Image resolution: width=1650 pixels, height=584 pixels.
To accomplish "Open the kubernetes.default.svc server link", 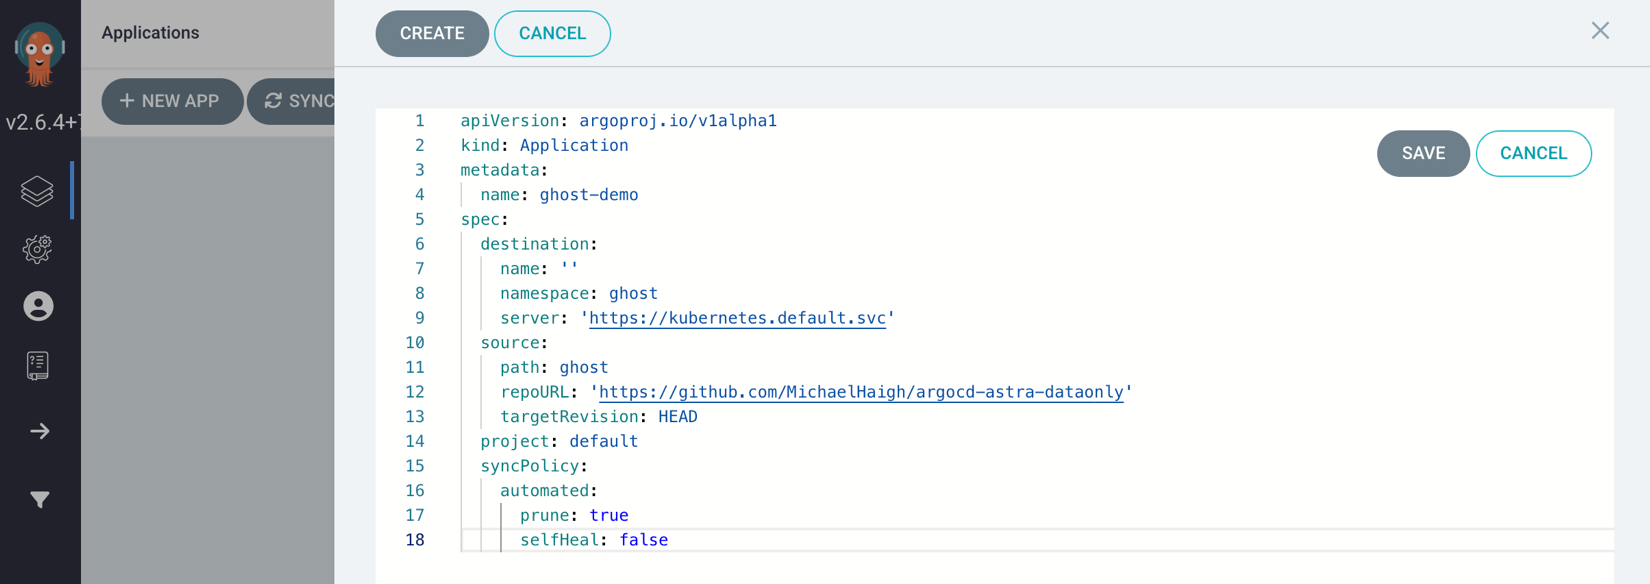I will pyautogui.click(x=737, y=318).
